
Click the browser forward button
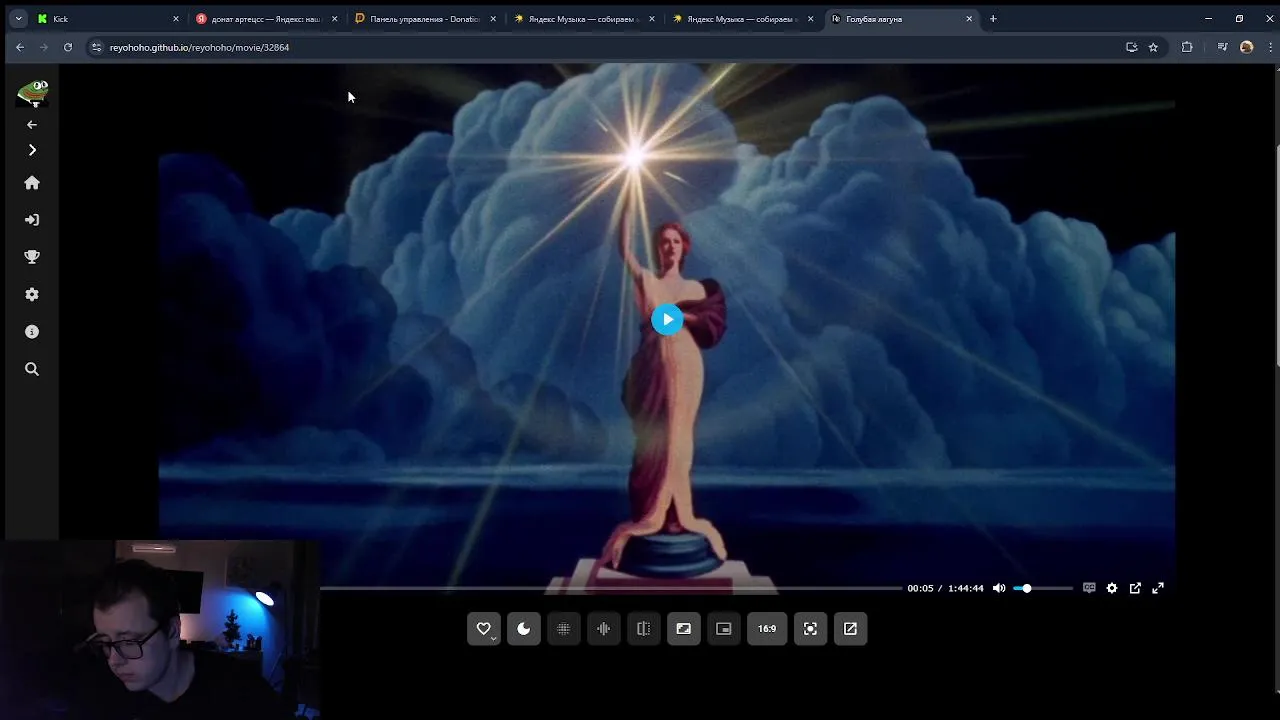43,47
